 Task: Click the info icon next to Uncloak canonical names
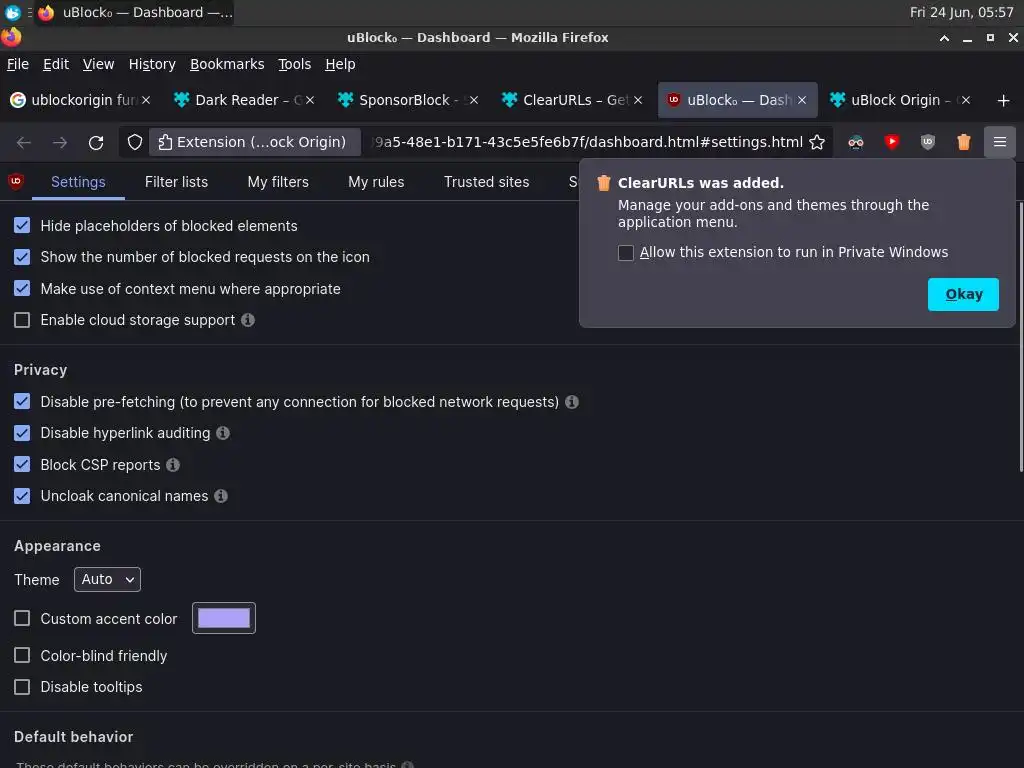[221, 496]
